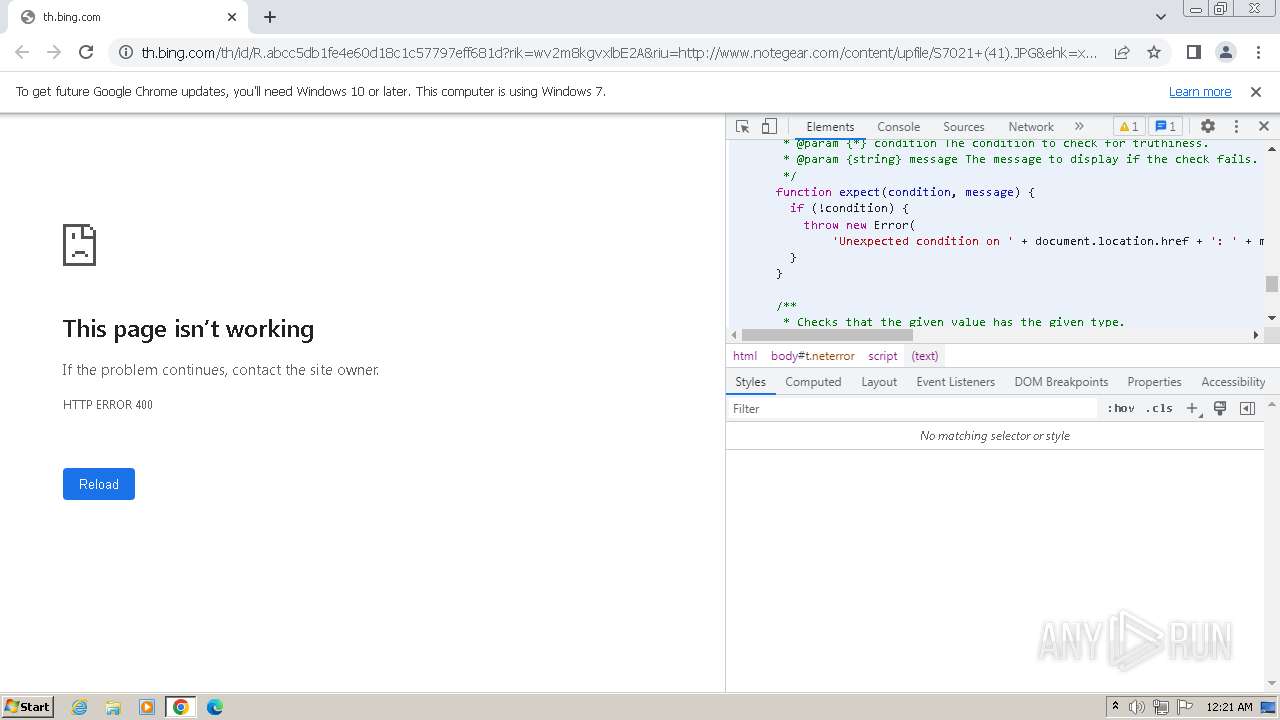Open the Layout tab

coord(879,382)
